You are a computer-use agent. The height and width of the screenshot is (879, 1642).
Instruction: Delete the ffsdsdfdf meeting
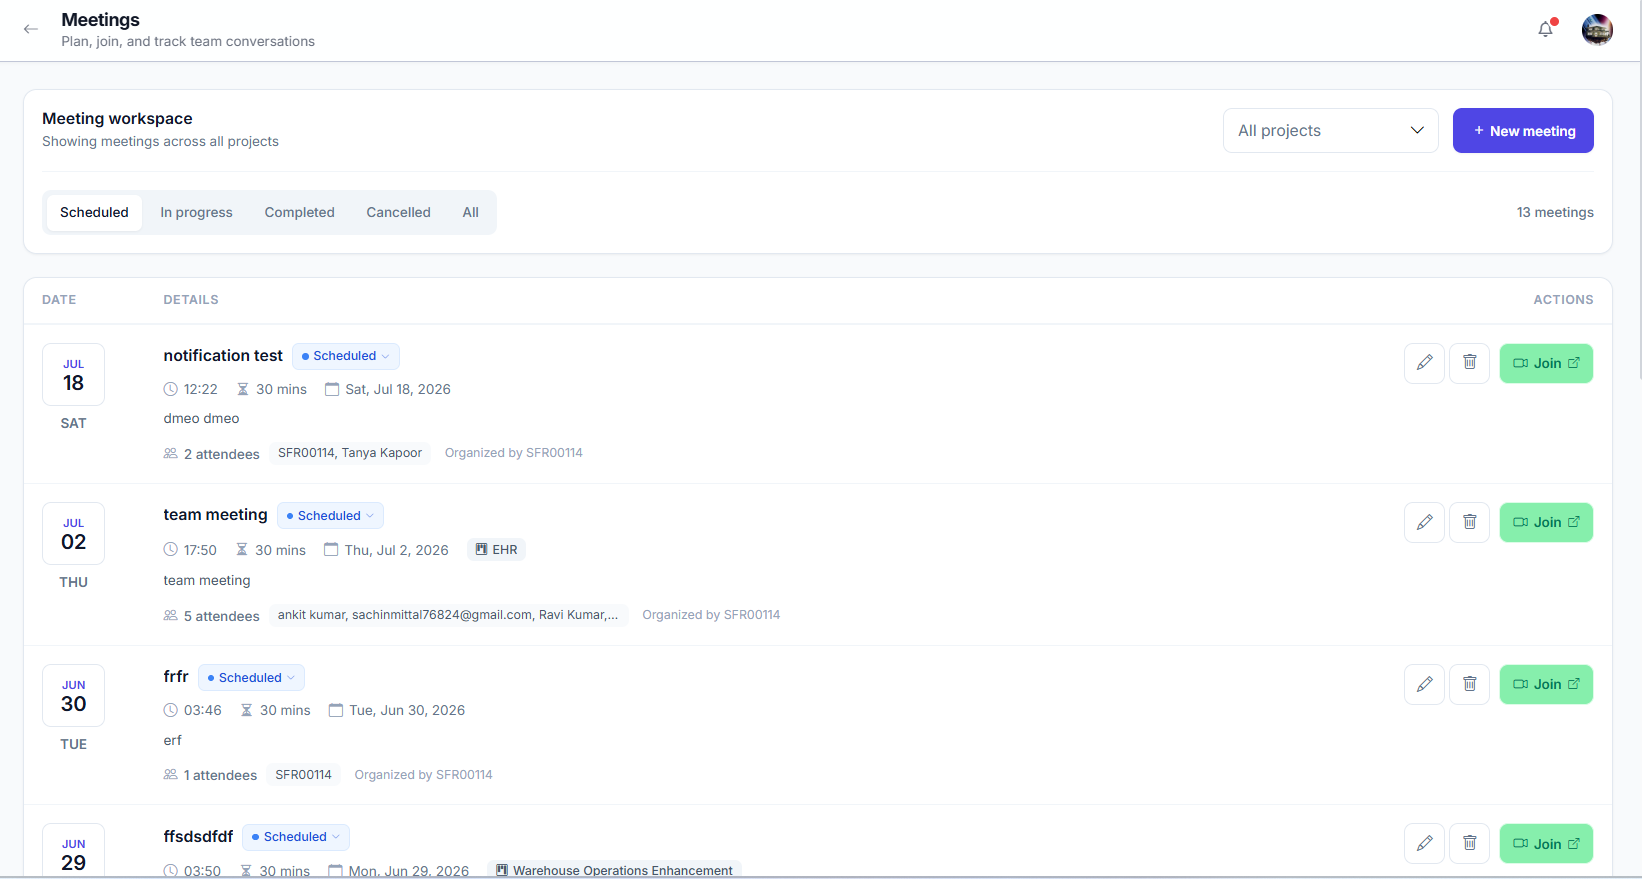[x=1470, y=843]
